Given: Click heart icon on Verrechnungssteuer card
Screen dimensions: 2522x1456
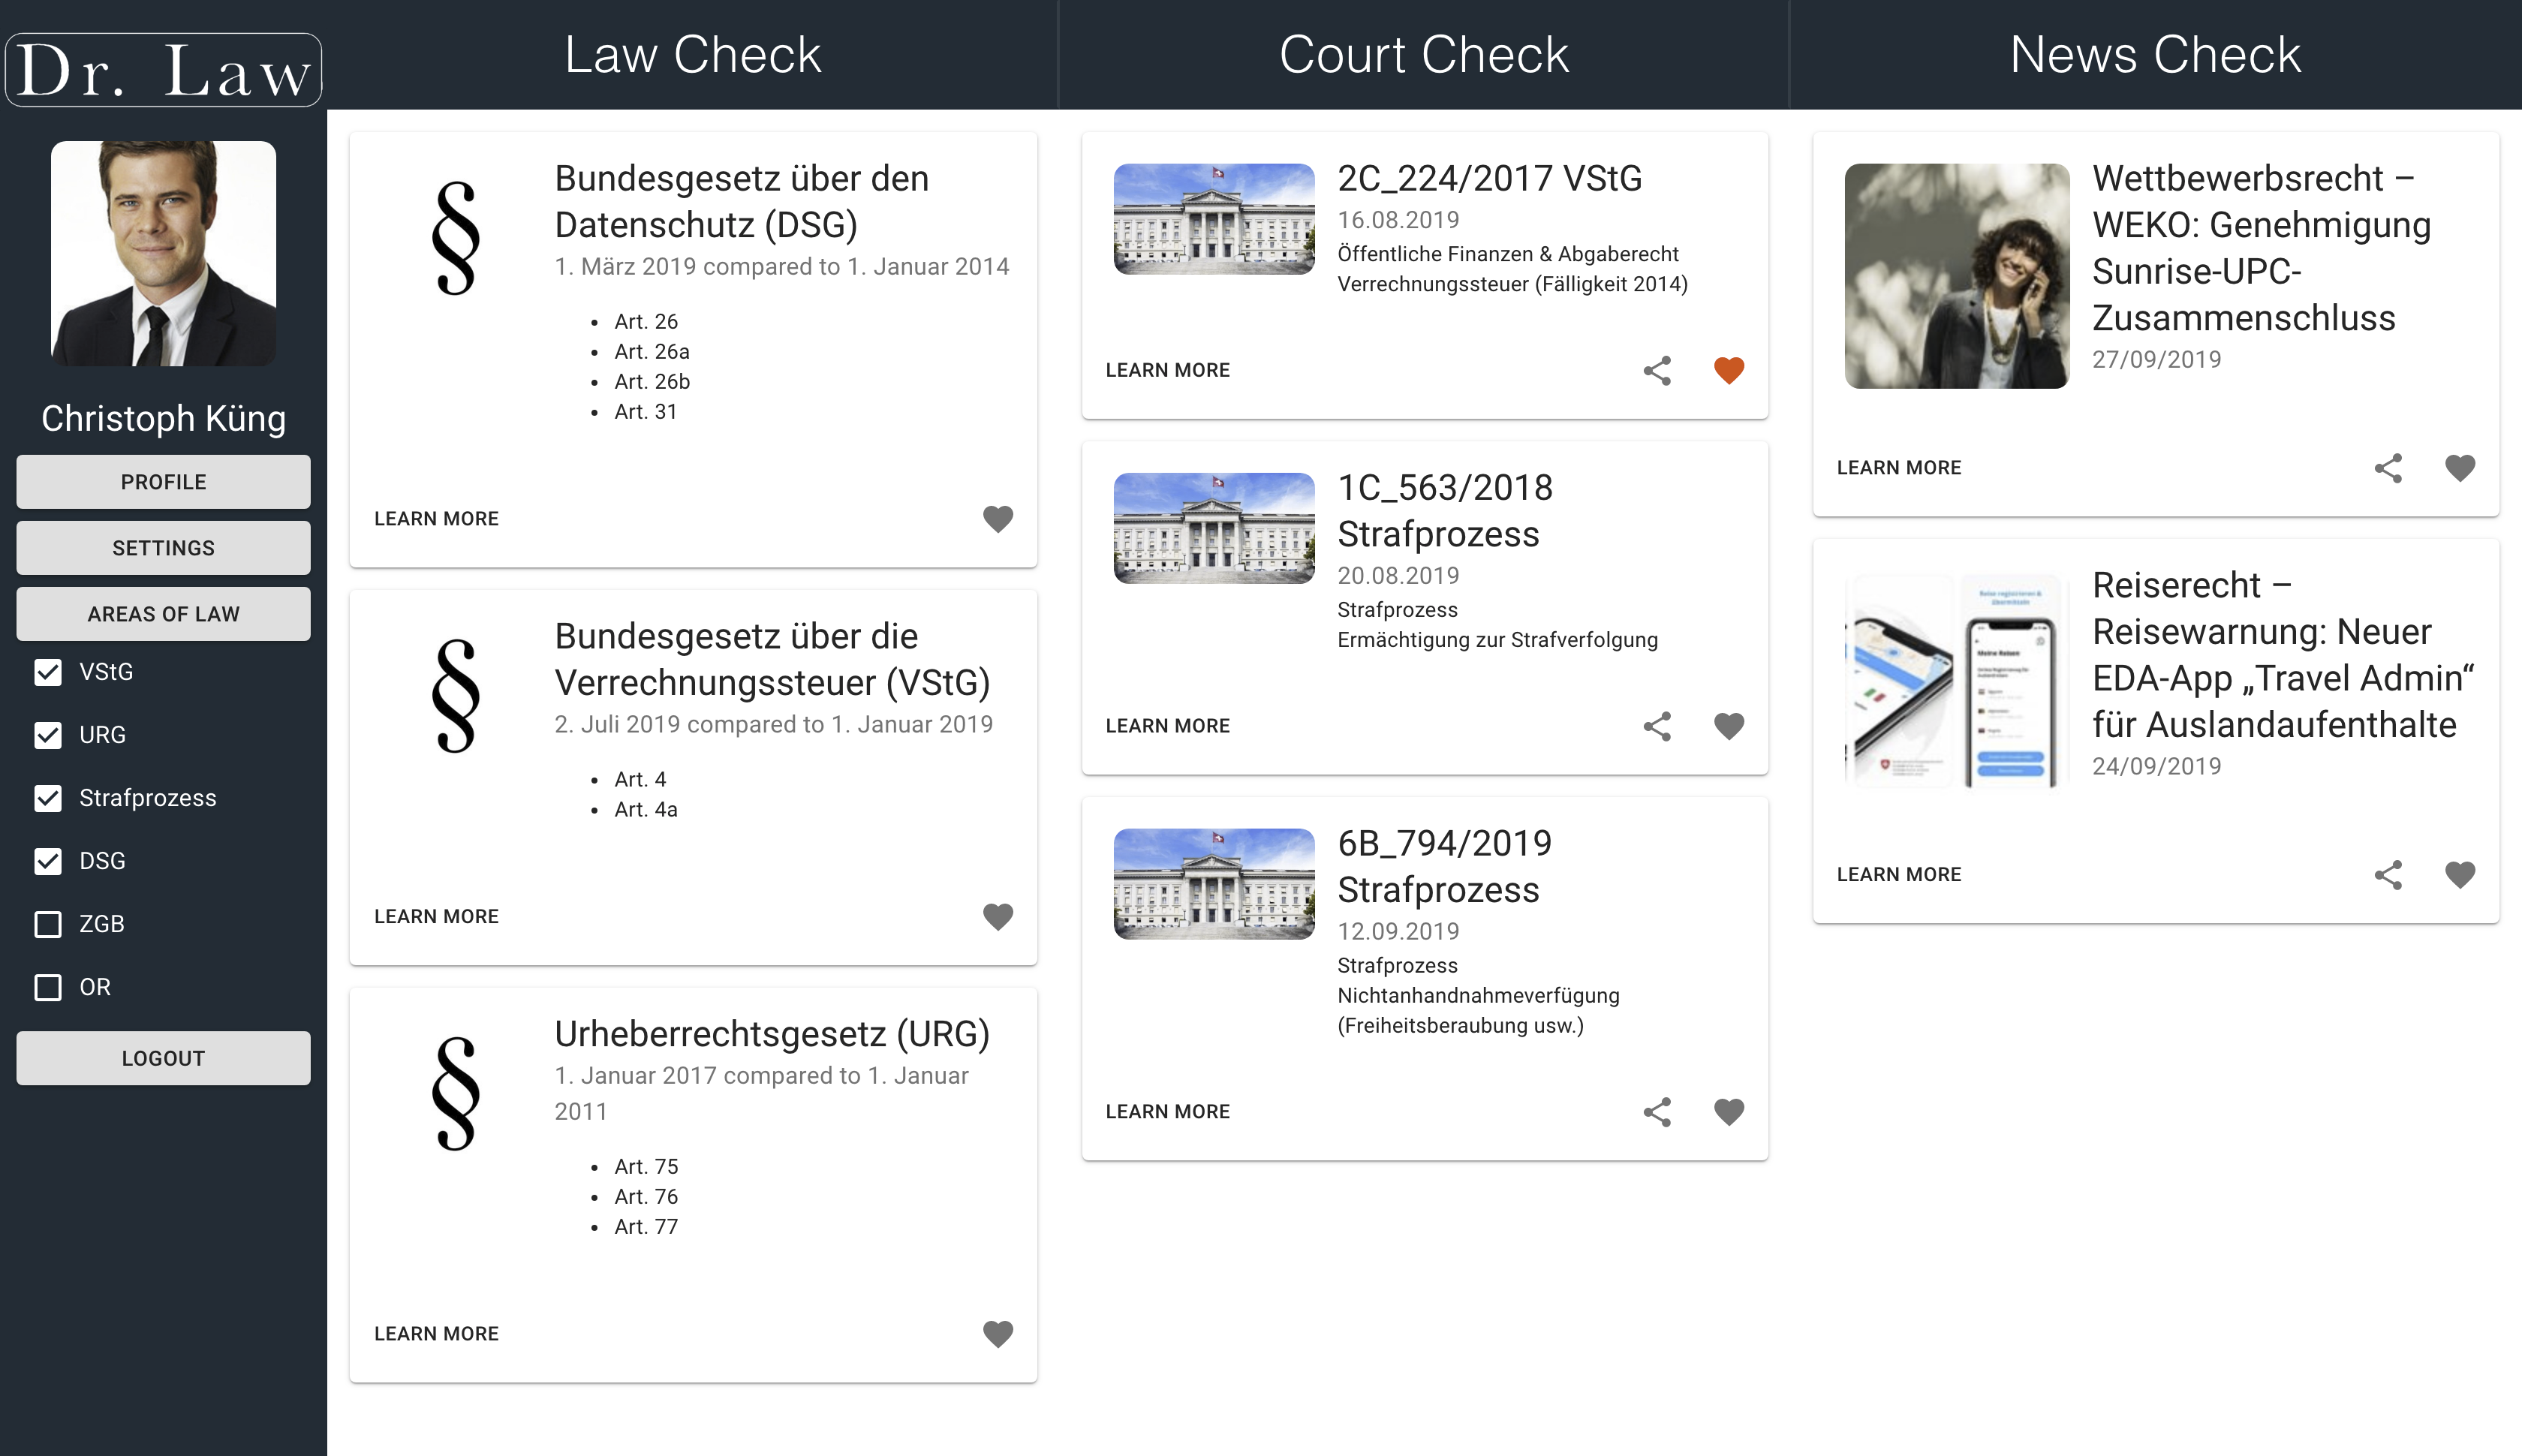Looking at the screenshot, I should [x=997, y=916].
